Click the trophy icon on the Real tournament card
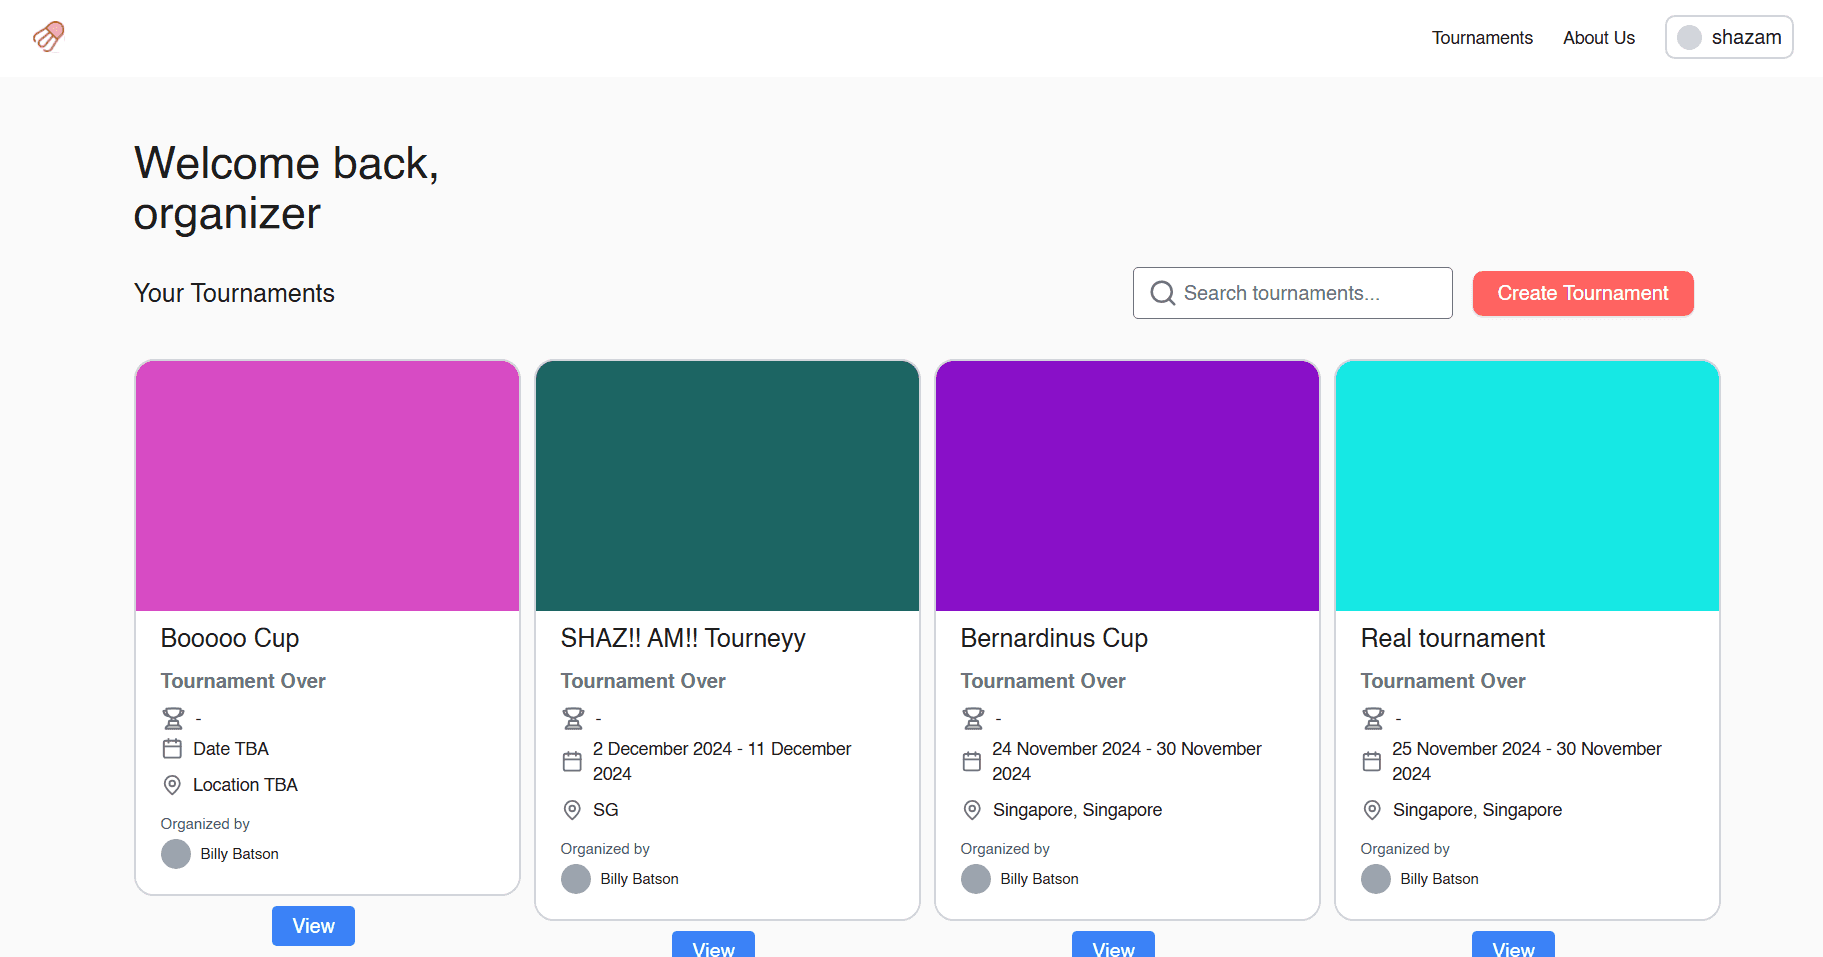 coord(1372,717)
